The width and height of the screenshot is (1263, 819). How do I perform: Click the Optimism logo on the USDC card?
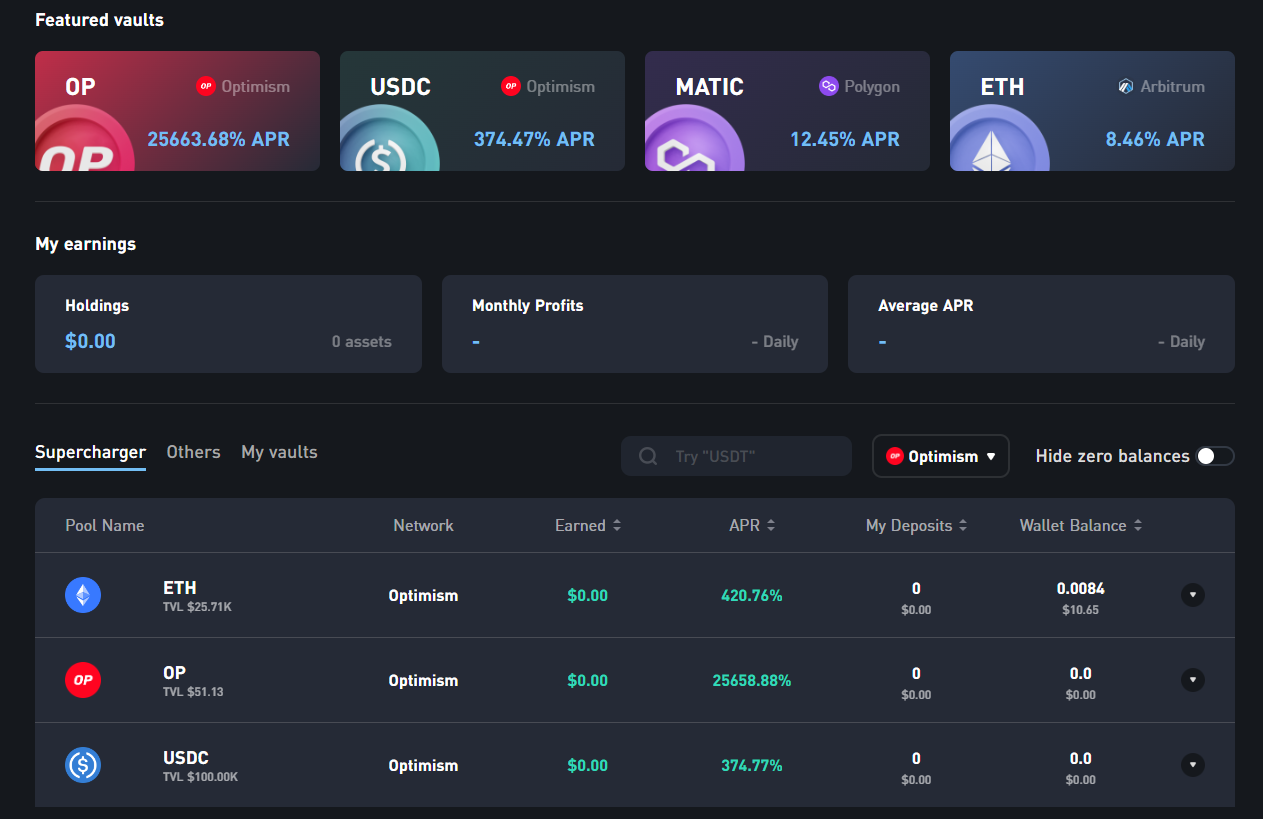click(x=511, y=87)
